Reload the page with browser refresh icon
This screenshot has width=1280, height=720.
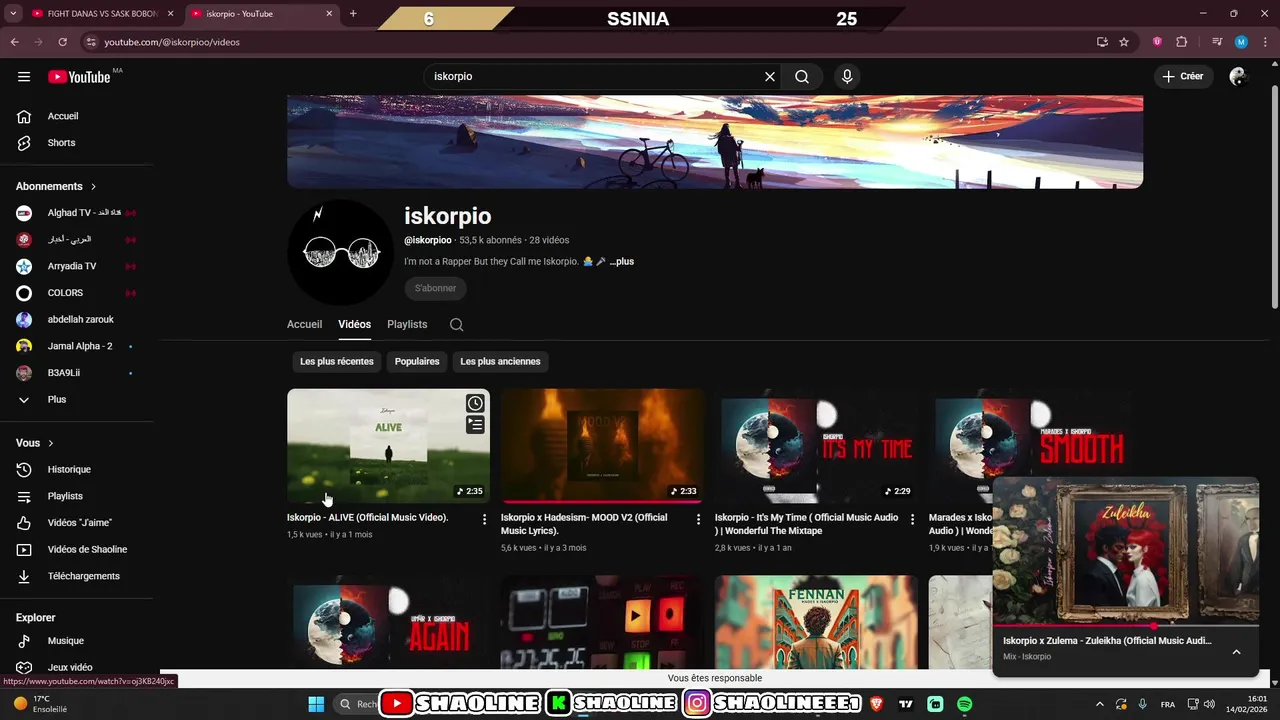(x=62, y=42)
